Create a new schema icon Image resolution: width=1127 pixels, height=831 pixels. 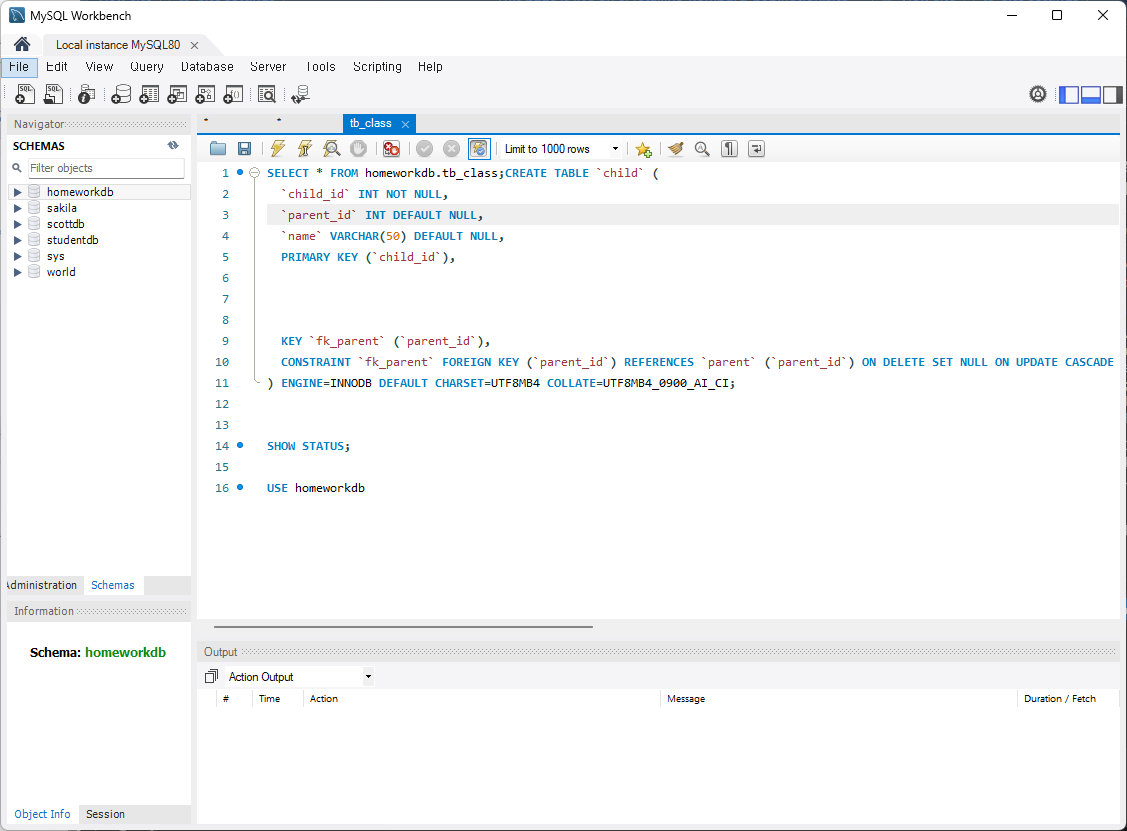pyautogui.click(x=121, y=94)
